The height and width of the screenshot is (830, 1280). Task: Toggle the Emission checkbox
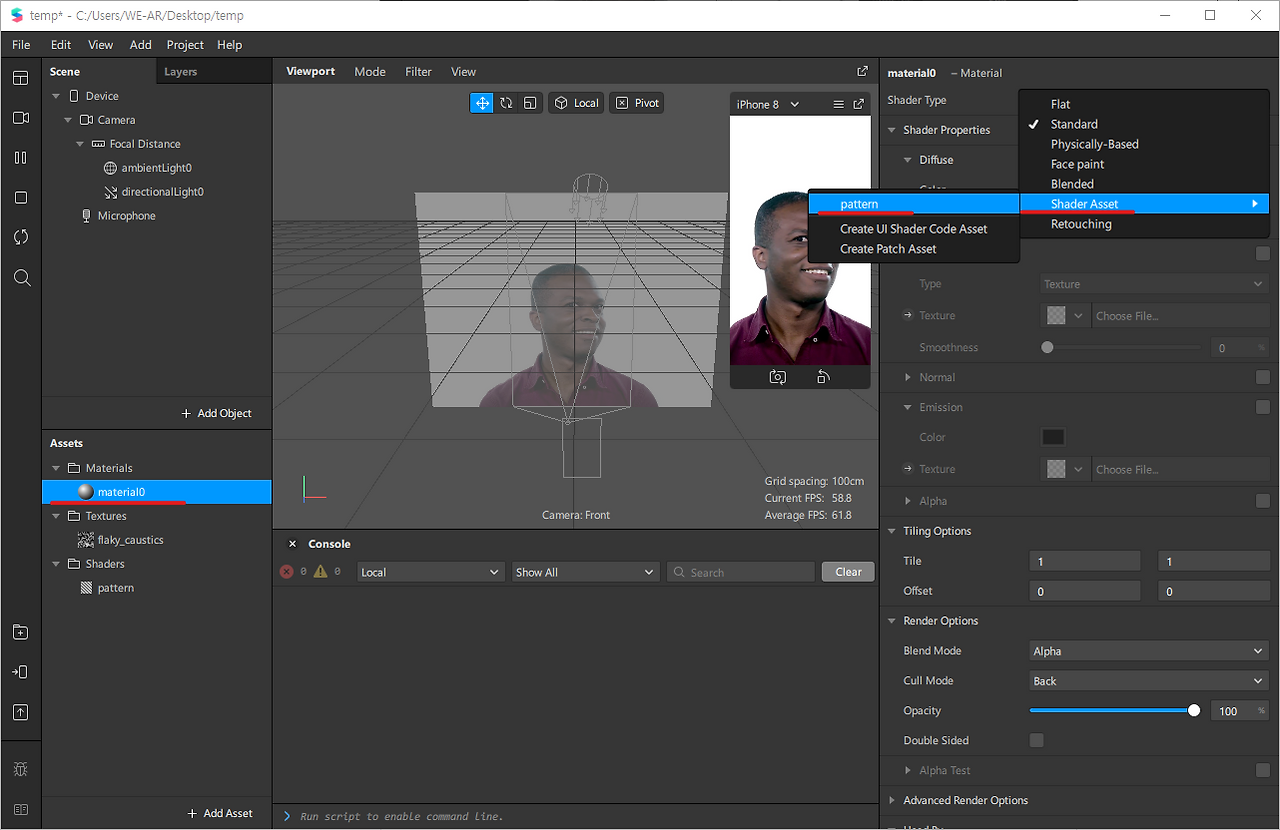click(1262, 407)
